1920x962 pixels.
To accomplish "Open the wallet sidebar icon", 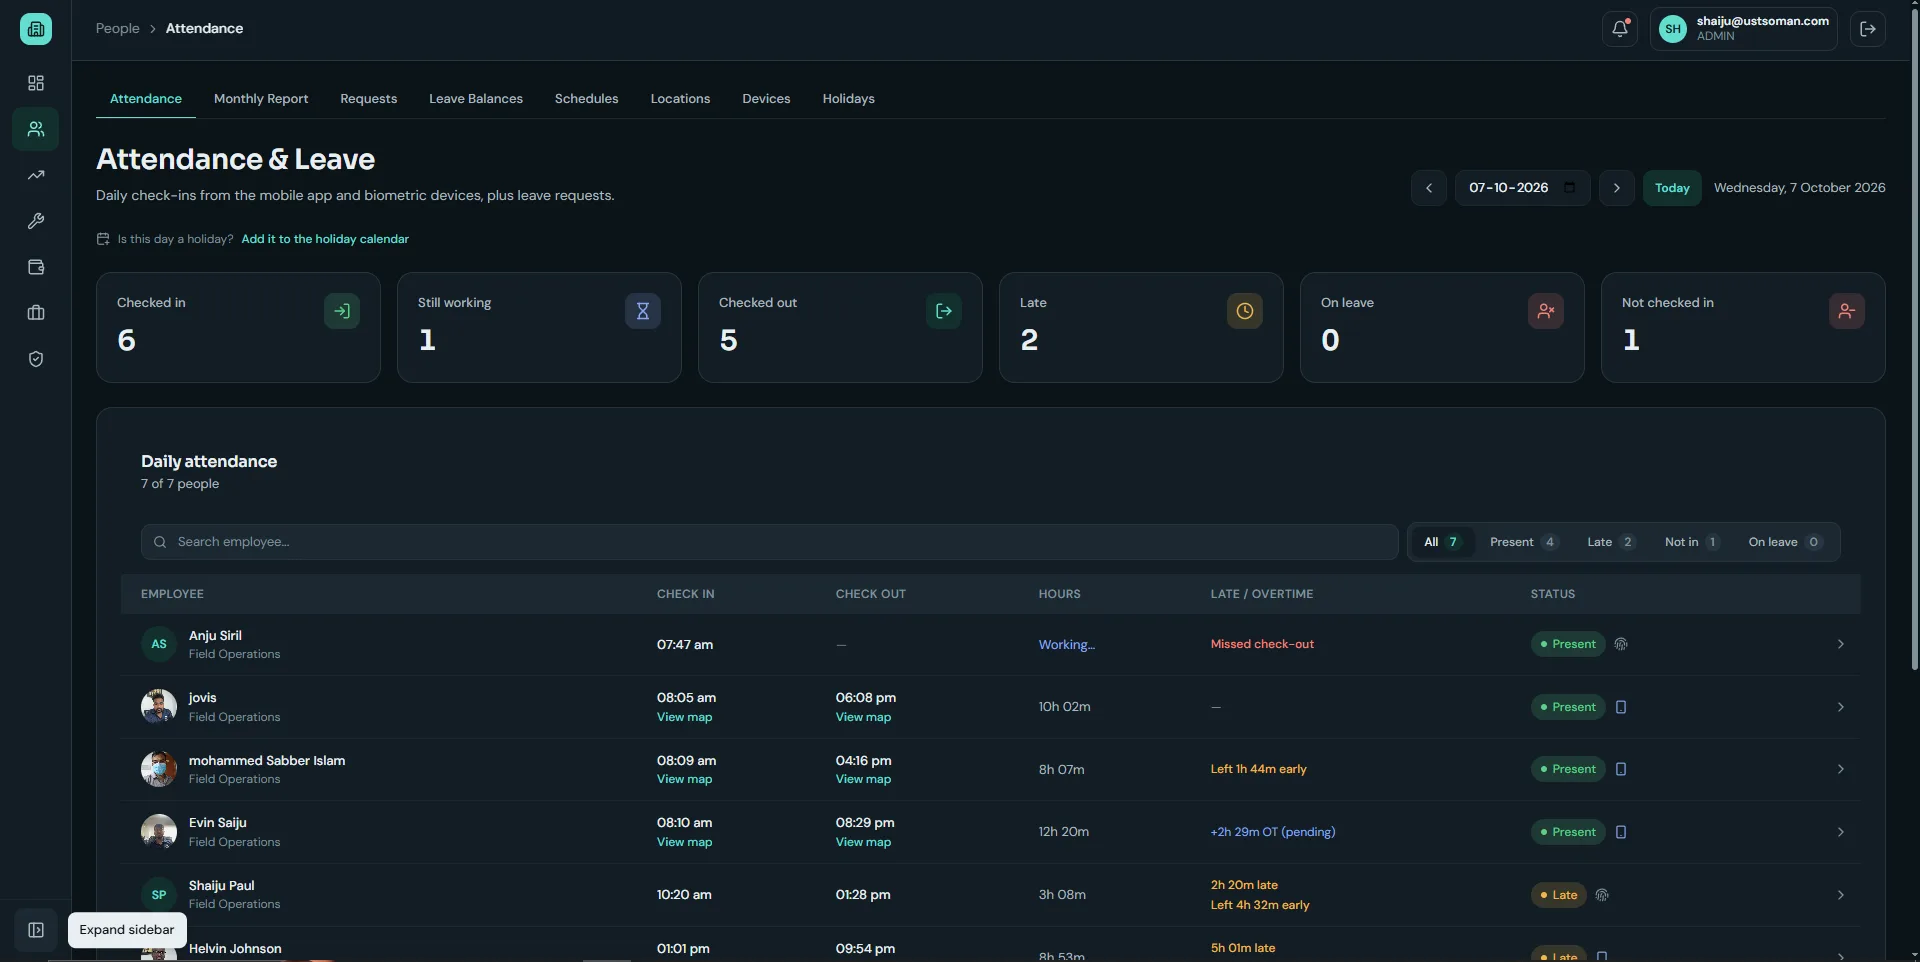I will [x=36, y=267].
